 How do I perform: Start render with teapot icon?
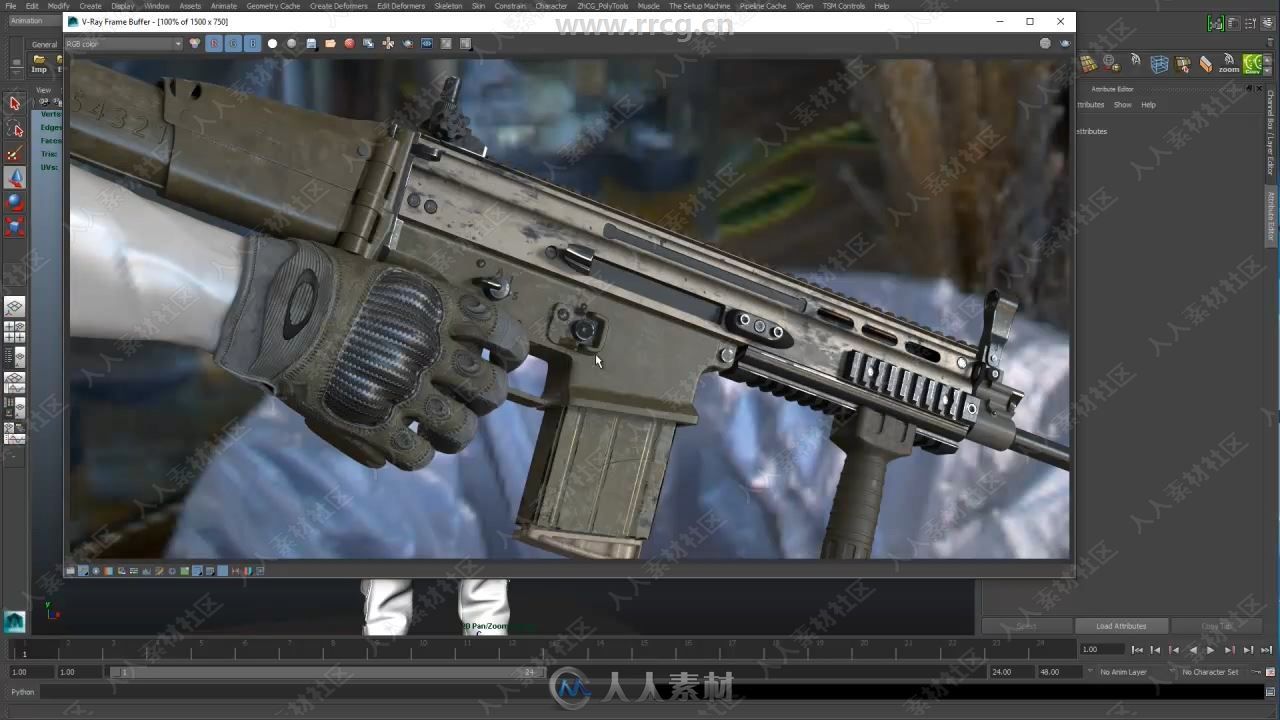coord(407,44)
